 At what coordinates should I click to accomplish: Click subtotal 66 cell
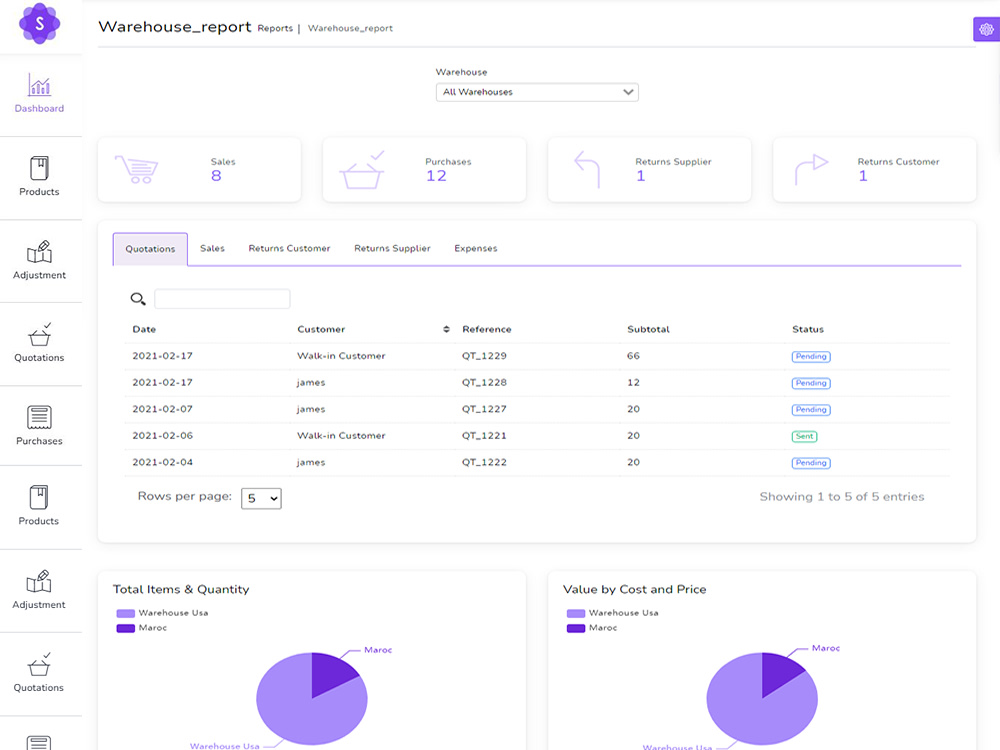633,356
